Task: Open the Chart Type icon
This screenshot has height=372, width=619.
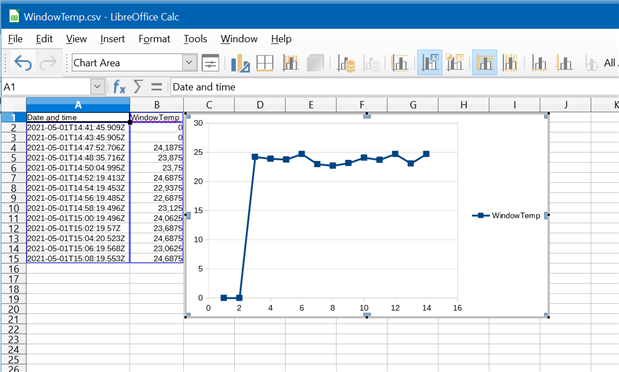Action: [x=240, y=63]
